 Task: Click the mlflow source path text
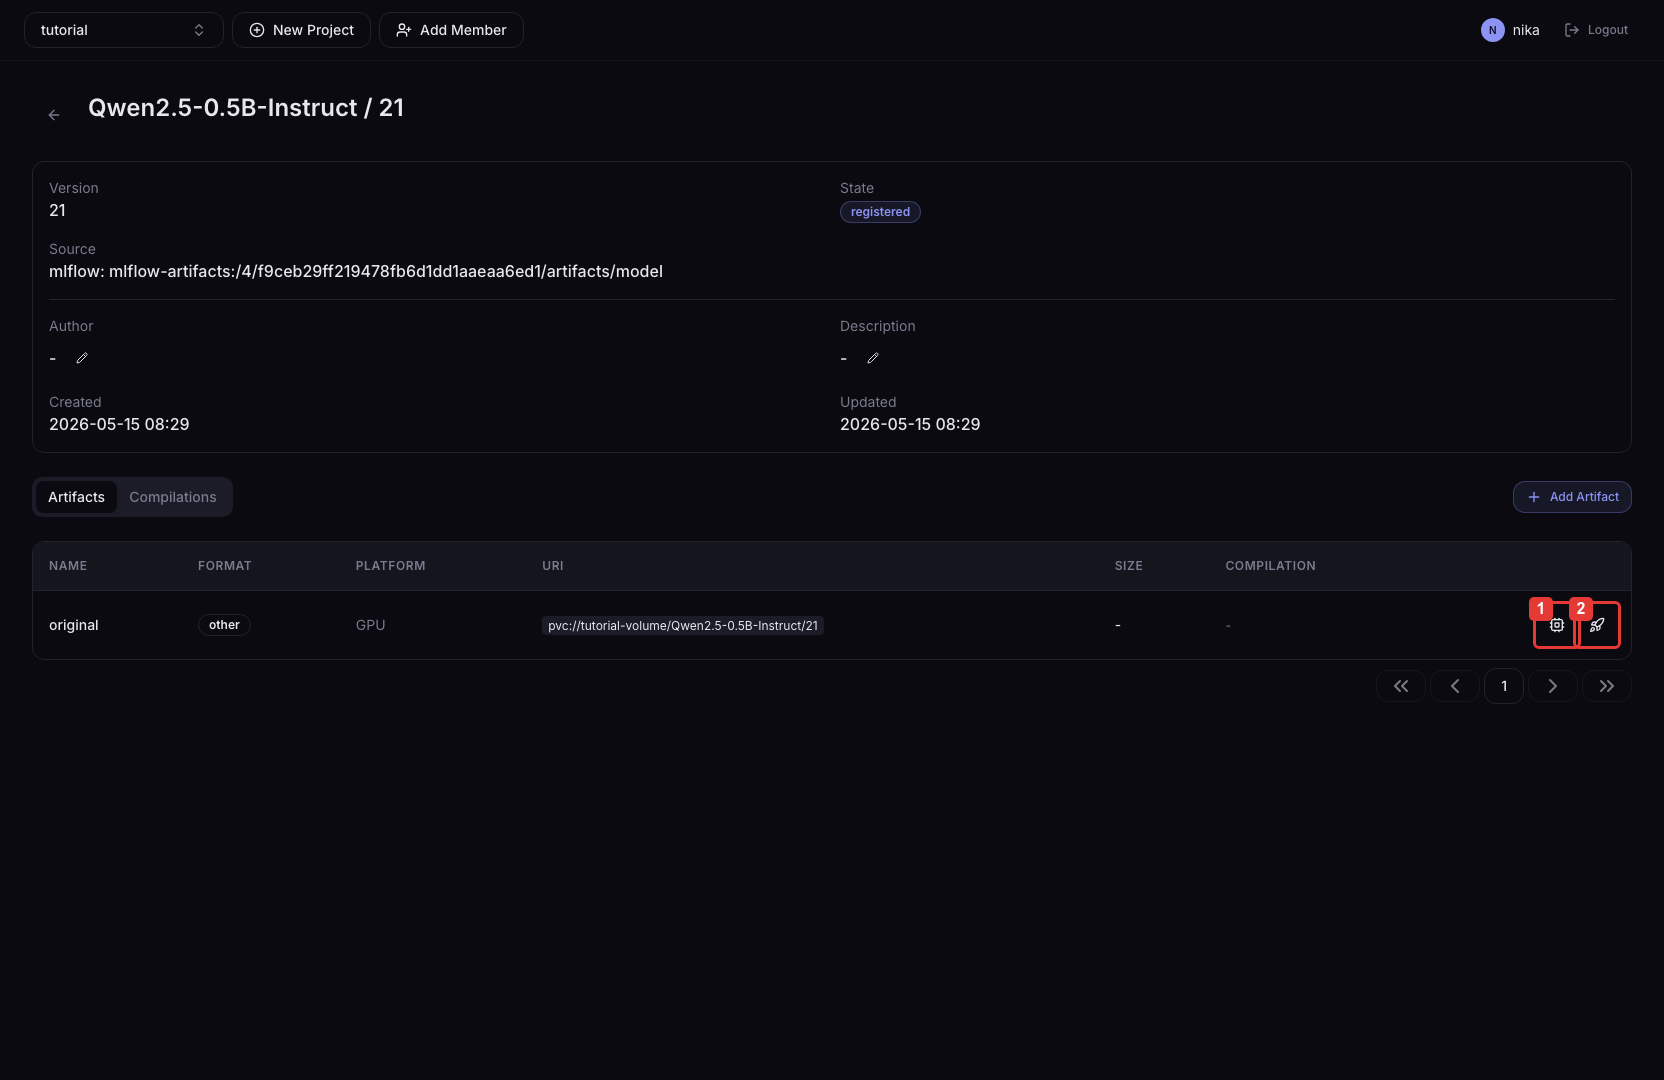point(356,271)
